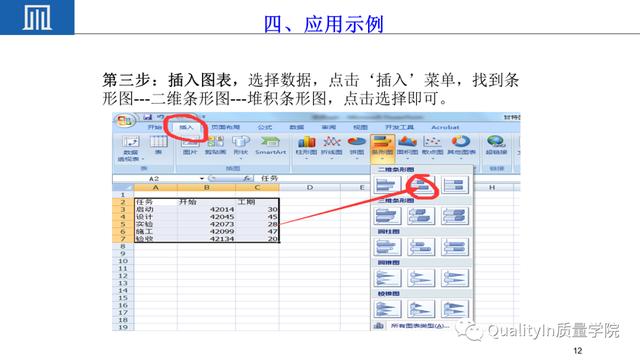
Task: Select row header 10
Action: pyautogui.click(x=123, y=261)
